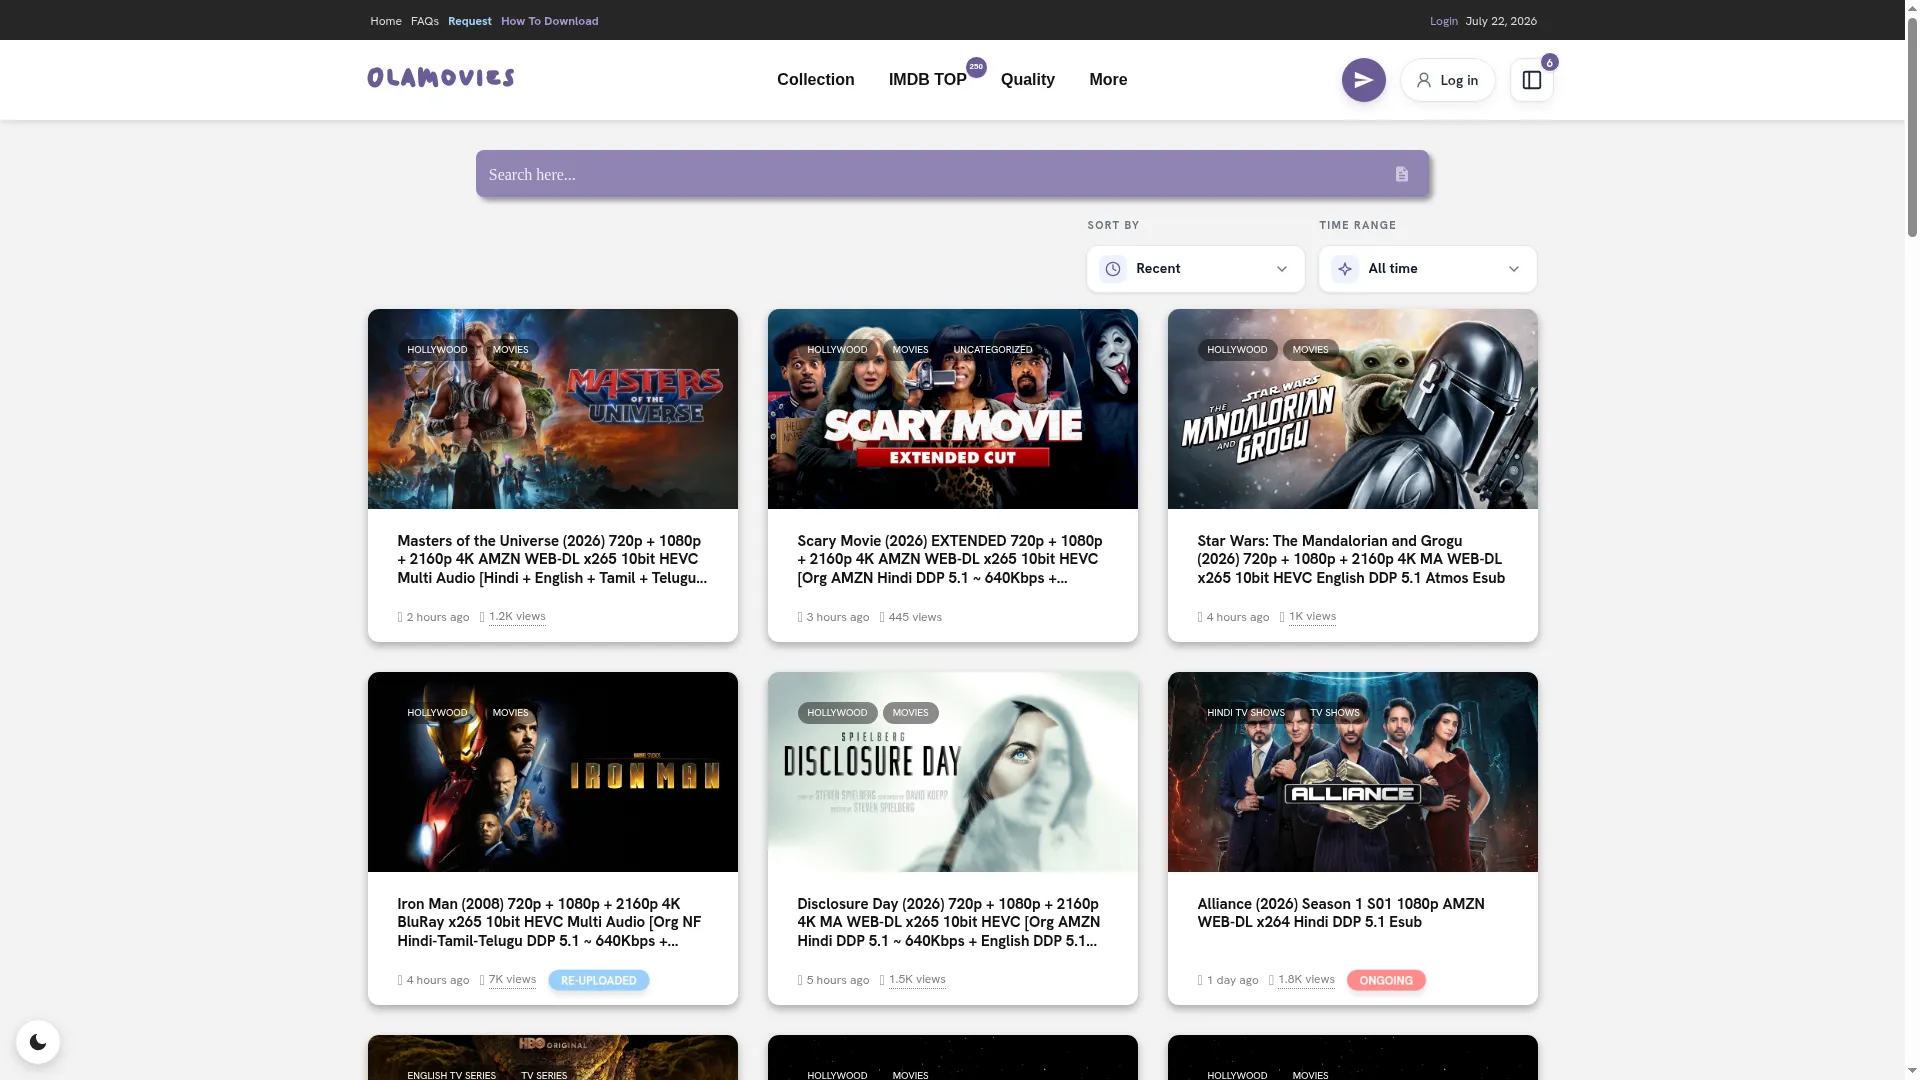This screenshot has height=1080, width=1920.
Task: Click '2 hours ago' on Masters of the Universe
Action: [437, 617]
